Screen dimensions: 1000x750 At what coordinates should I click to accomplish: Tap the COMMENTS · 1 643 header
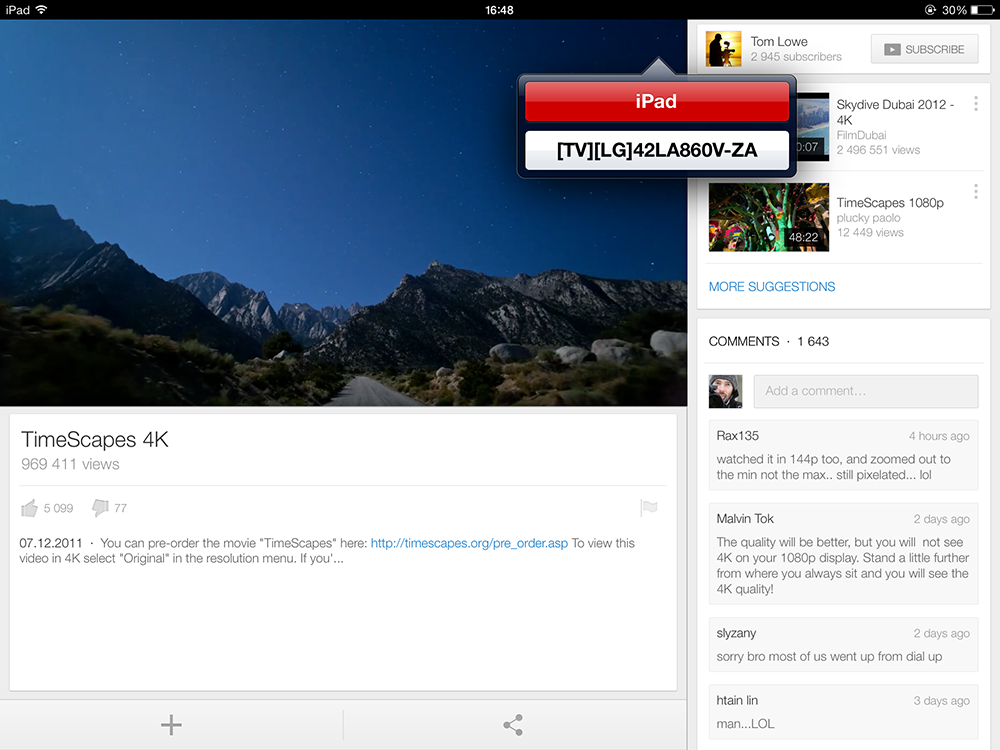768,342
